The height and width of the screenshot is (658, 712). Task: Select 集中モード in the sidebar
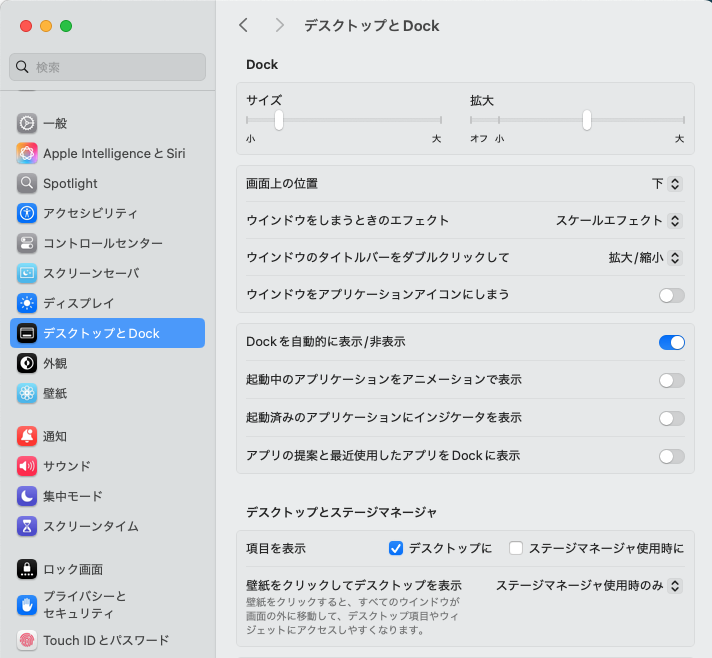[72, 496]
